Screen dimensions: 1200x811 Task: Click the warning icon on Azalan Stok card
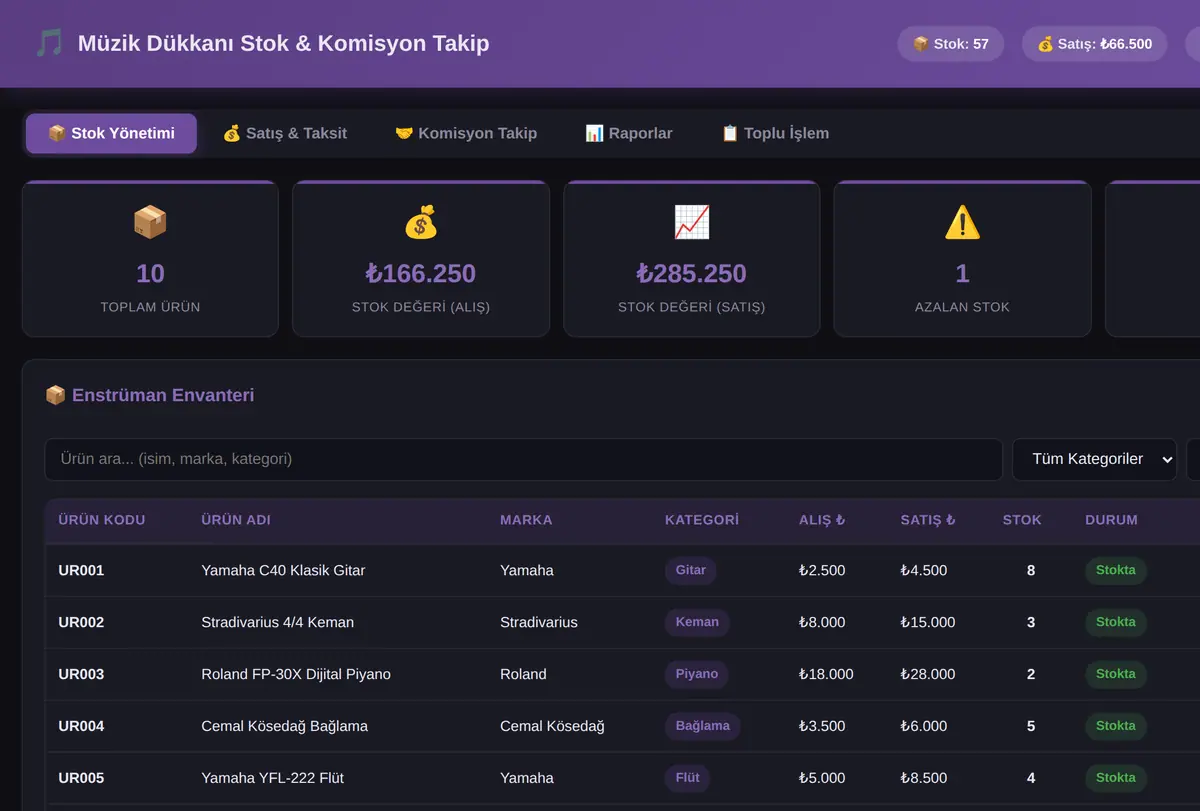962,222
